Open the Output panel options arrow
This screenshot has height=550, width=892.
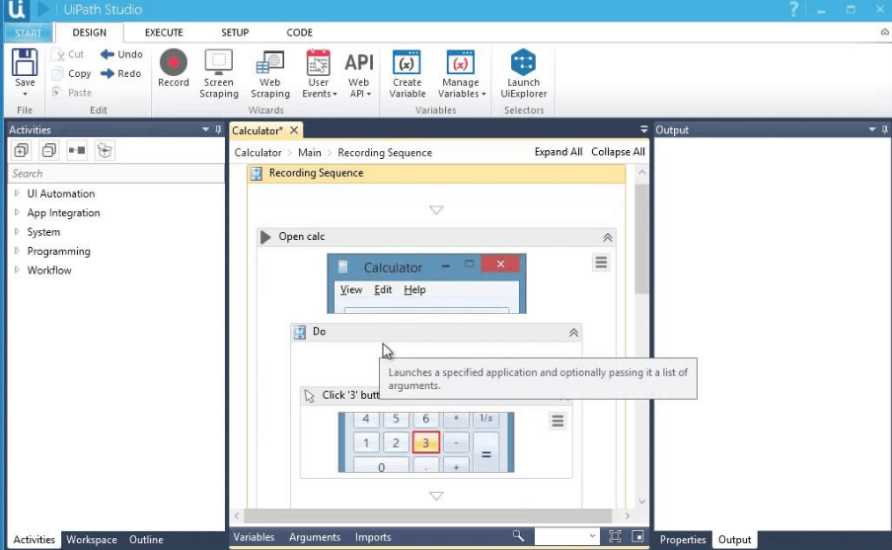pyautogui.click(x=872, y=130)
